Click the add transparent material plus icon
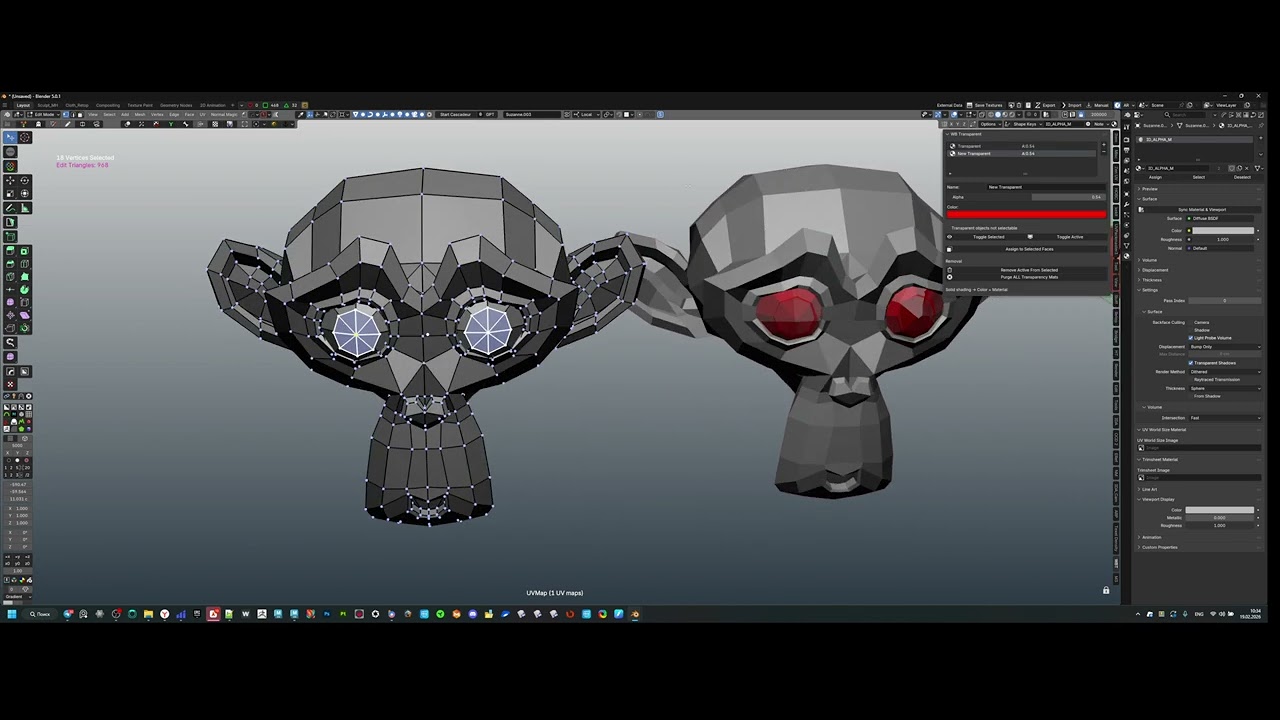The height and width of the screenshot is (720, 1280). click(1104, 146)
